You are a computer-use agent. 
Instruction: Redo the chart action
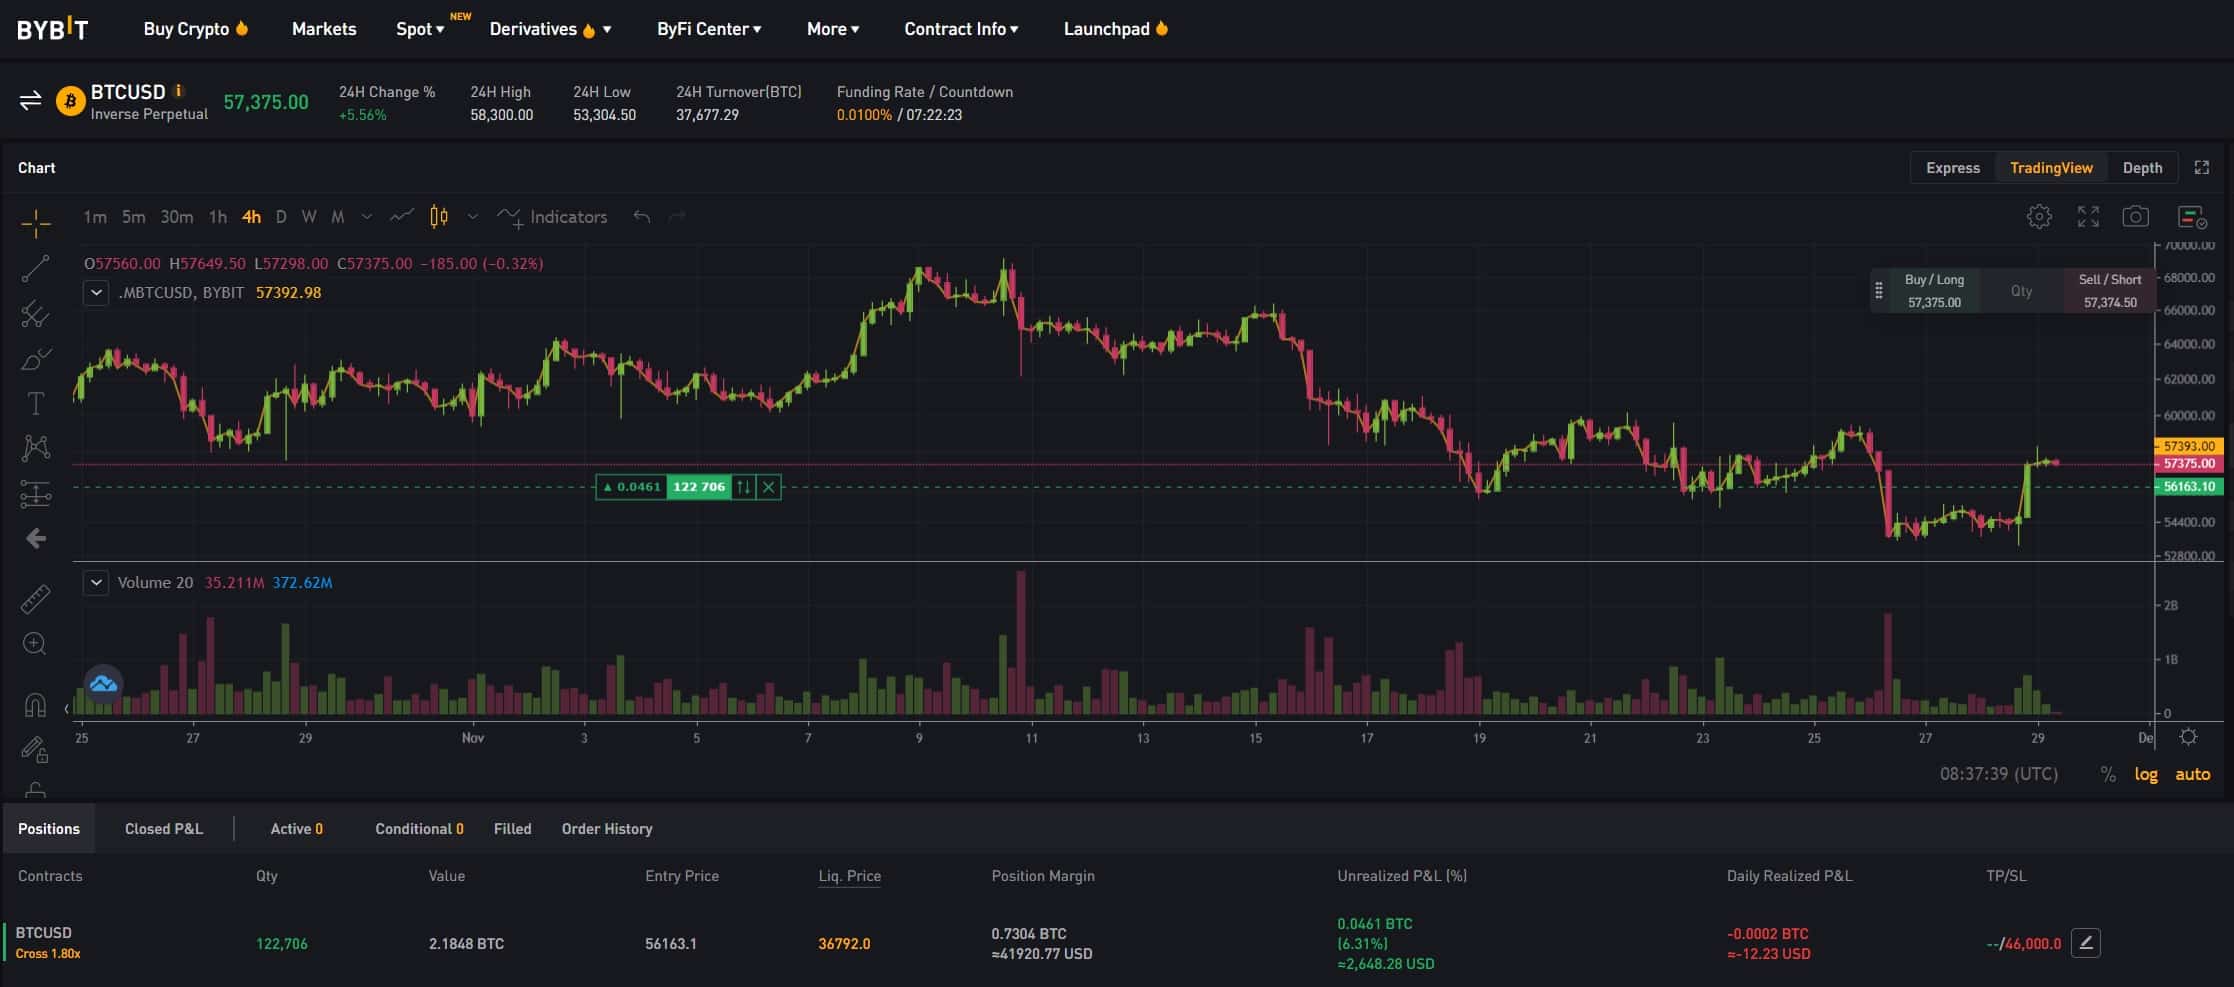click(677, 216)
